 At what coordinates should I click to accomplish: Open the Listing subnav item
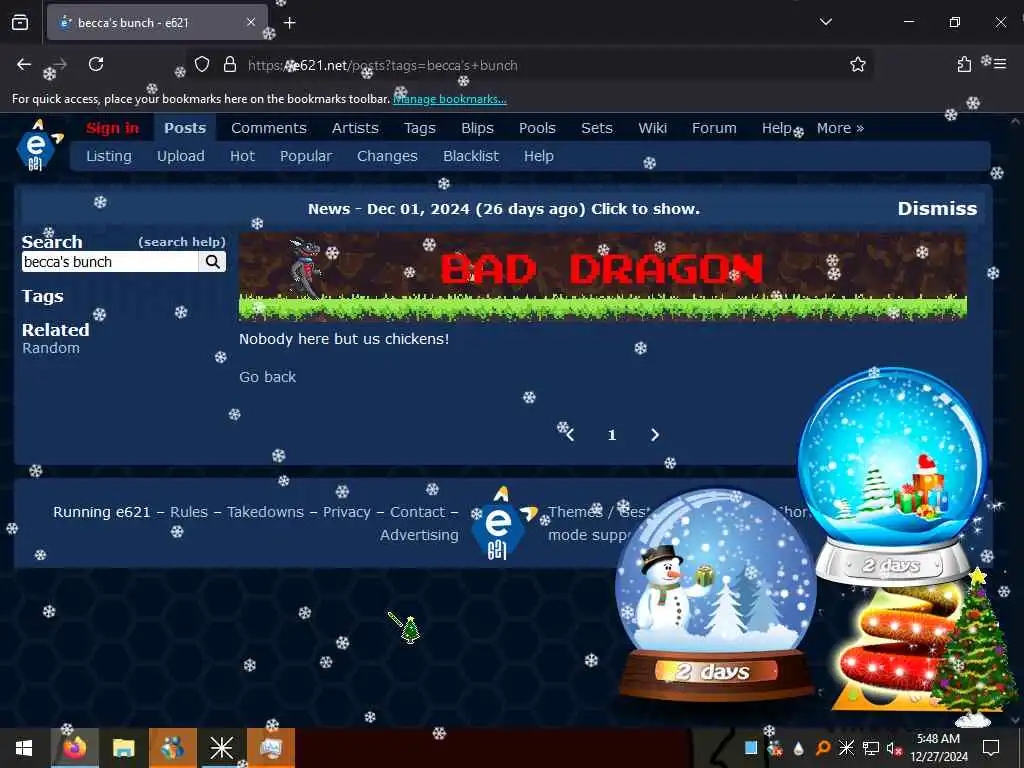coord(108,156)
